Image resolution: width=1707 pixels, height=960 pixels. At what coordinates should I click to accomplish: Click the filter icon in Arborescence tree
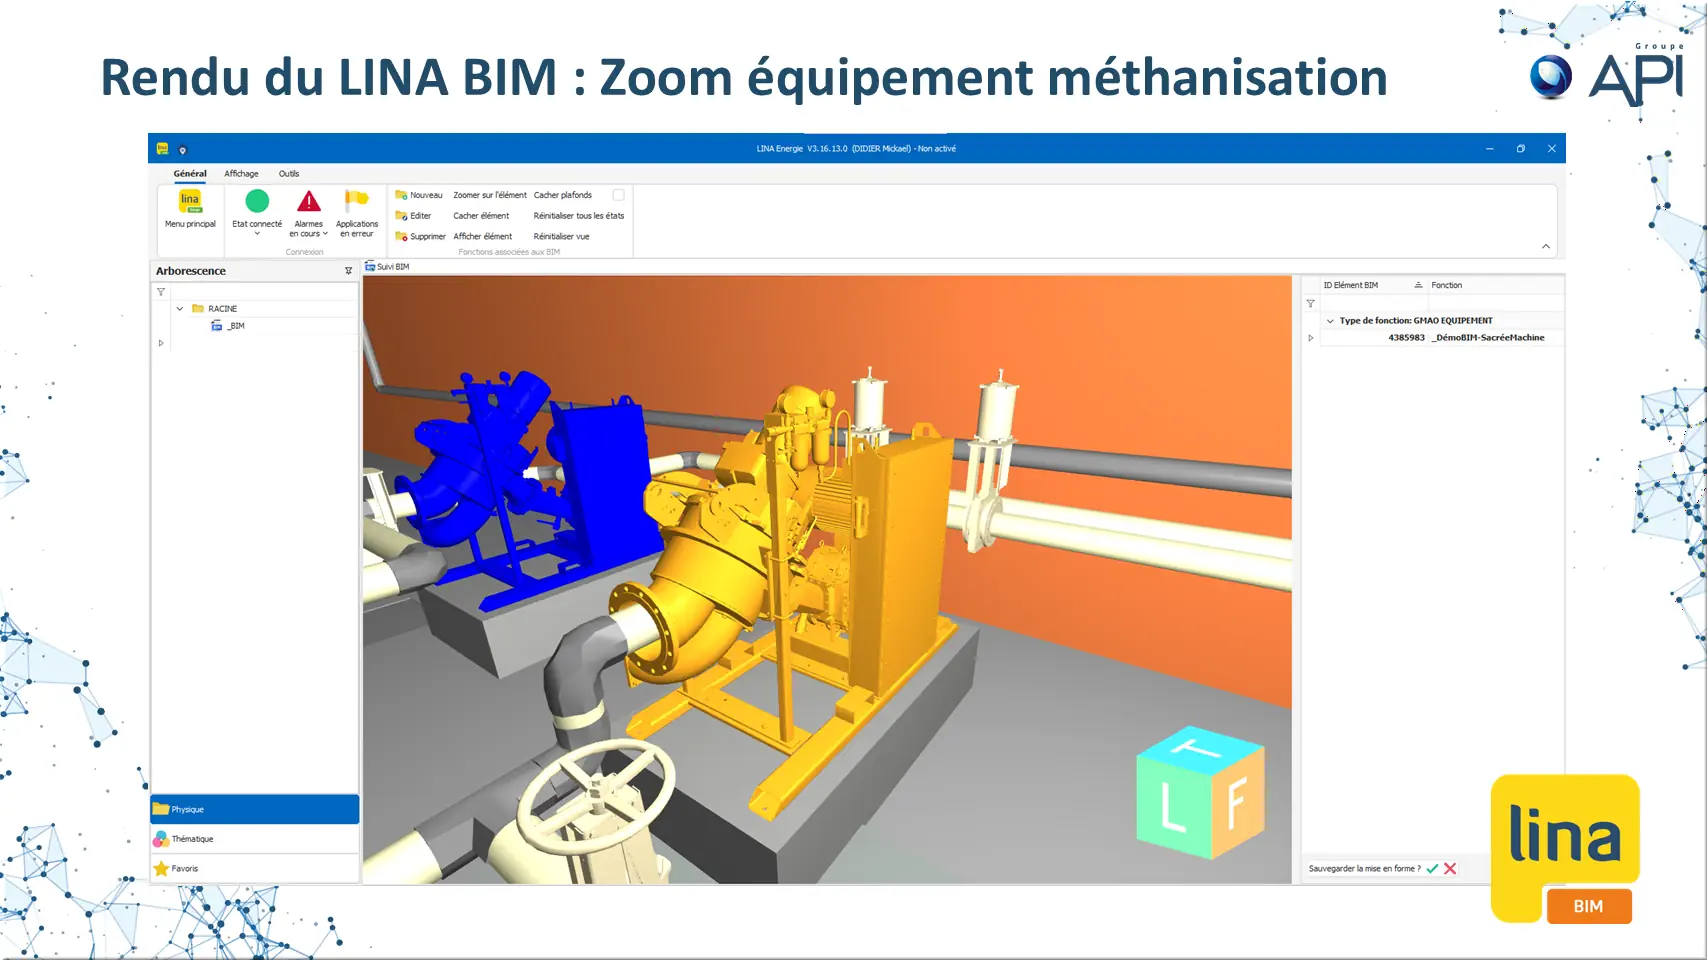pos(161,292)
